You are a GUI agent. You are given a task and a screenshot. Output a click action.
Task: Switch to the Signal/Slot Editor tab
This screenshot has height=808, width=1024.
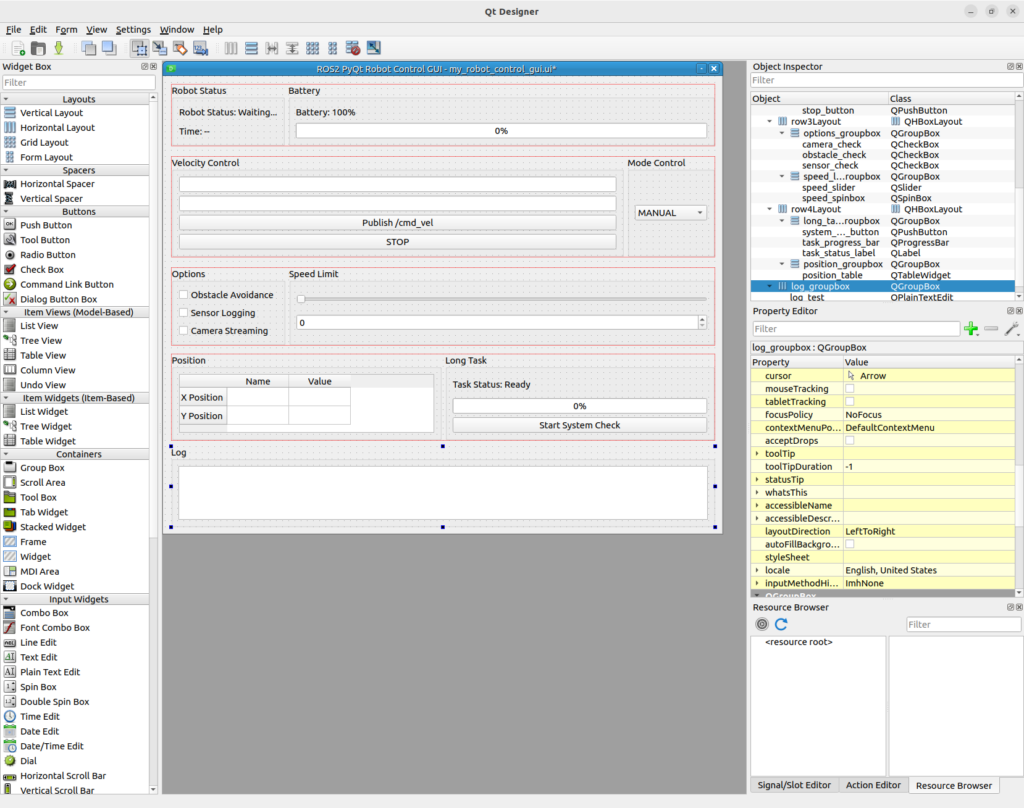[x=793, y=785]
